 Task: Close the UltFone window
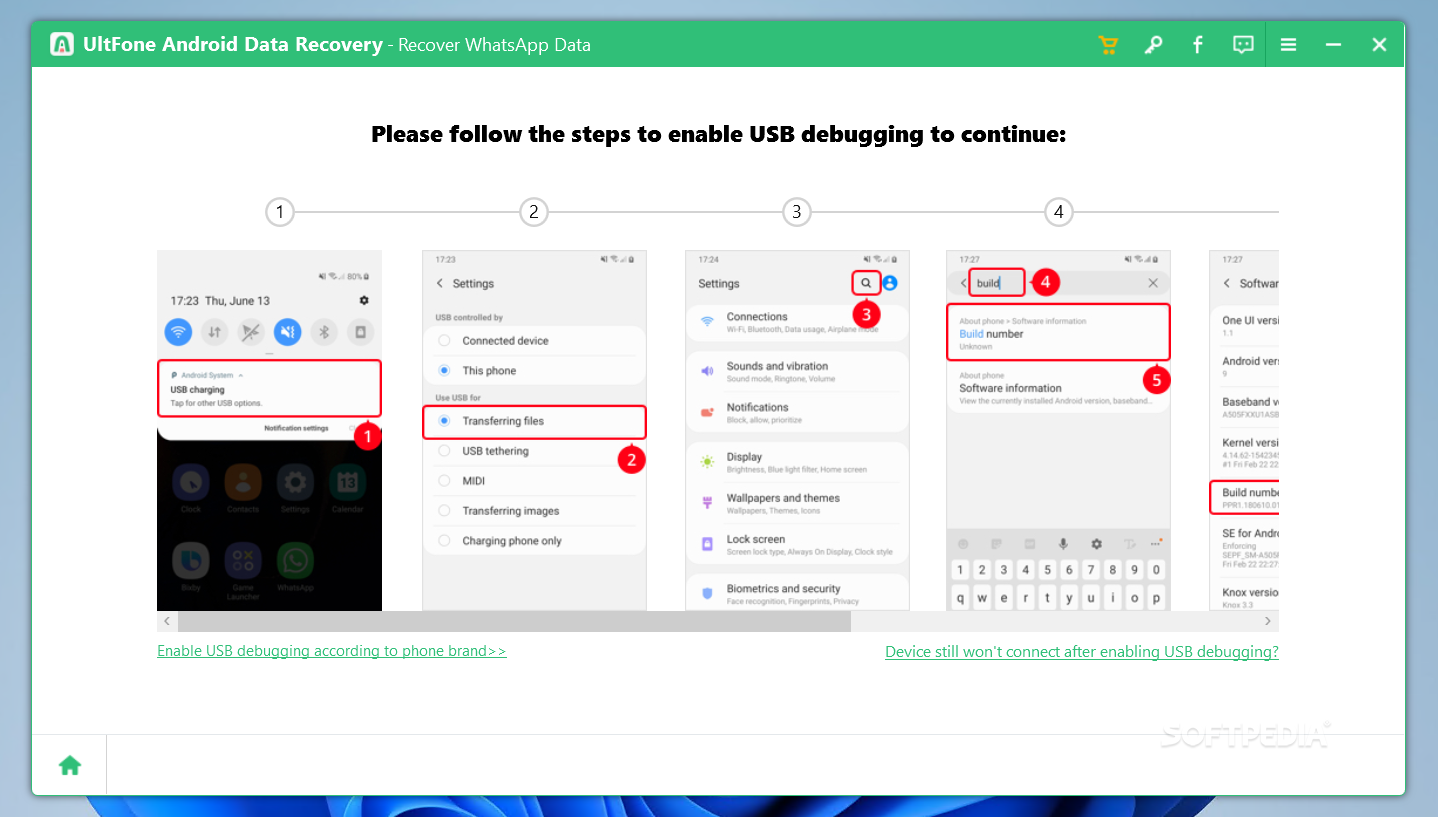point(1379,45)
